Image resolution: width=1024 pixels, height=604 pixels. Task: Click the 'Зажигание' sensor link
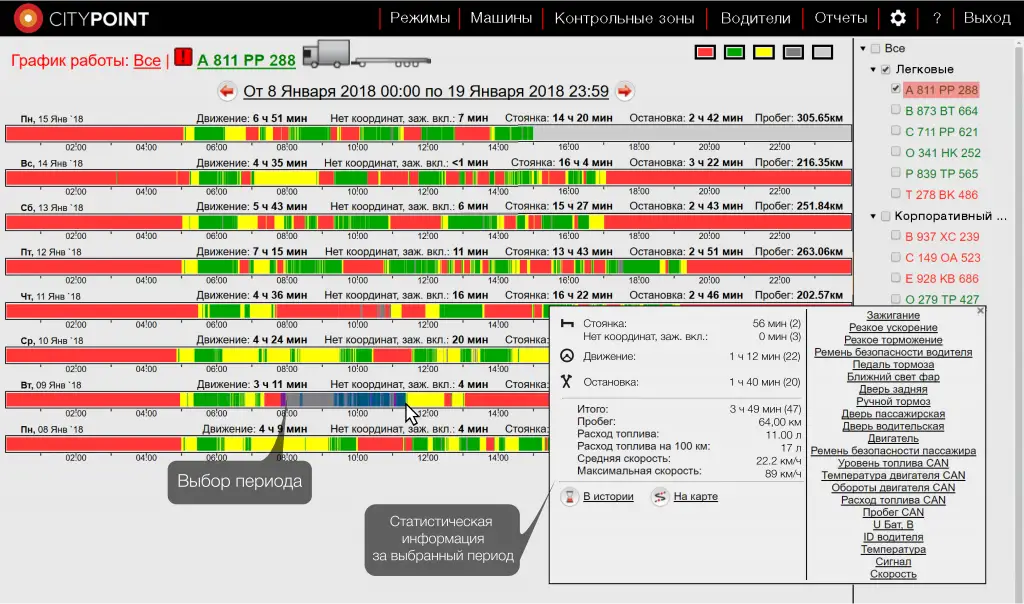[x=893, y=316]
